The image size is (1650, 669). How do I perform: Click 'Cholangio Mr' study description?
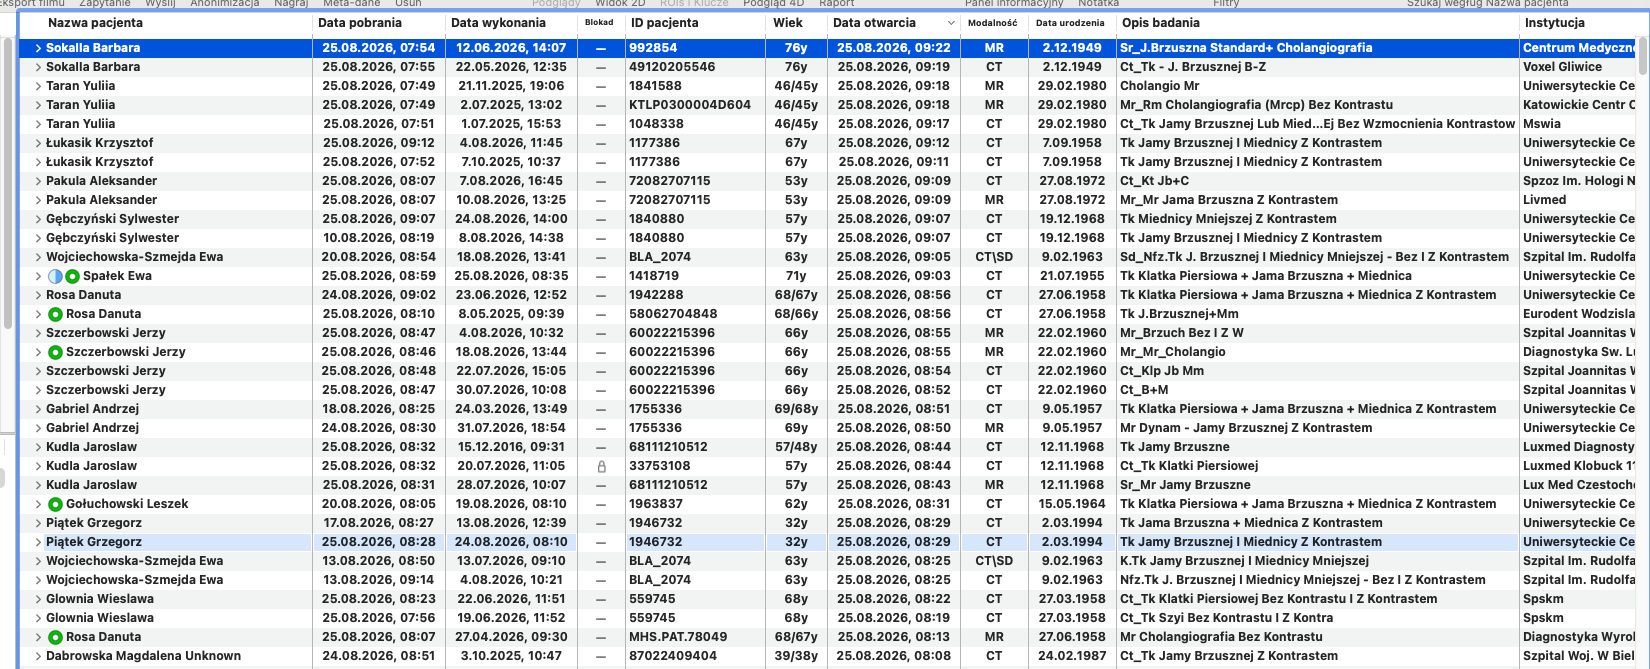click(x=1159, y=86)
